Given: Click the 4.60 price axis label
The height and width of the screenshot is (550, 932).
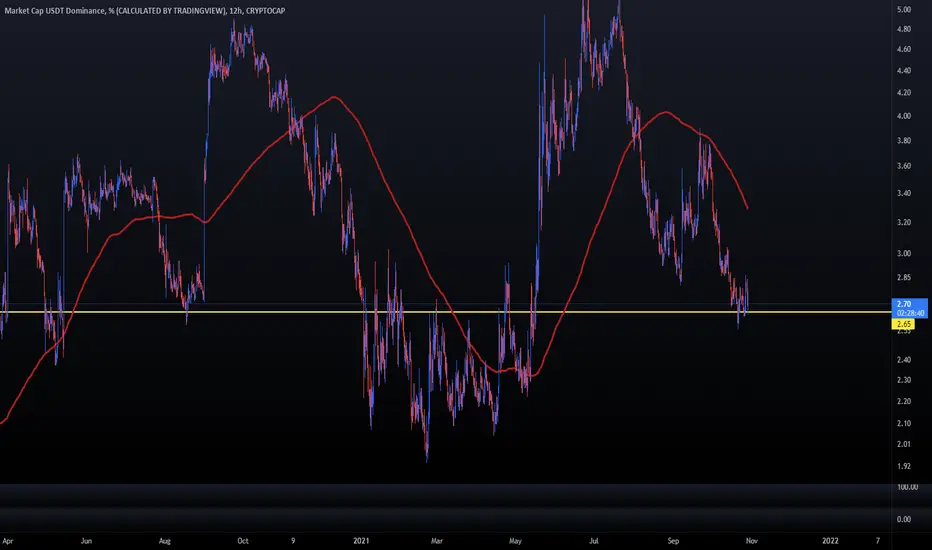Looking at the screenshot, I should 903,49.
